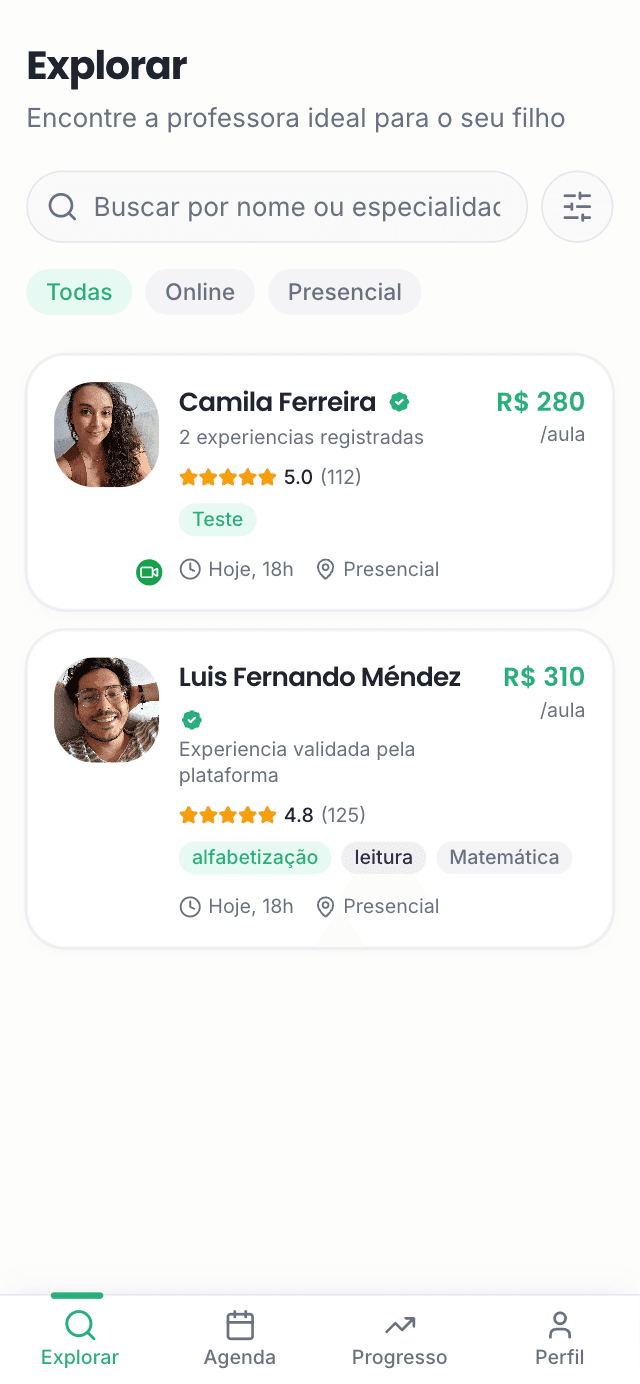
Task: Click the green verification badge next to Camila Ferreira
Action: 399,402
